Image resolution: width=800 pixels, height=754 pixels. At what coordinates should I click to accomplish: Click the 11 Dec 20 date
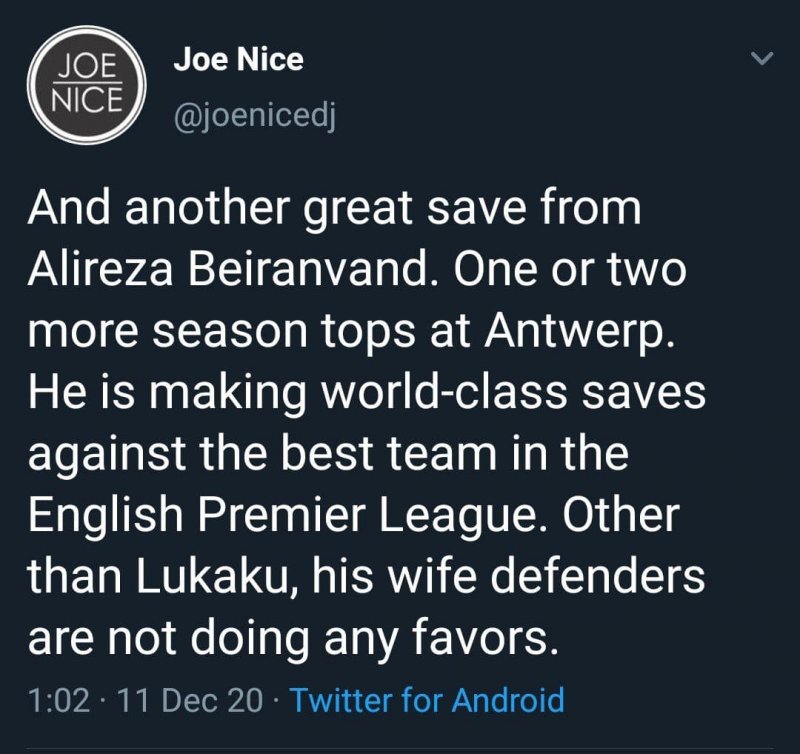(190, 699)
